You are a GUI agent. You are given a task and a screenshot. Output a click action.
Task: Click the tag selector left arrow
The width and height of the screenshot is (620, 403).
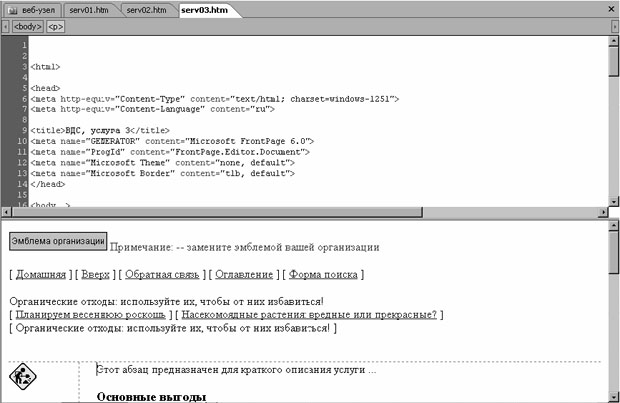click(x=6, y=26)
